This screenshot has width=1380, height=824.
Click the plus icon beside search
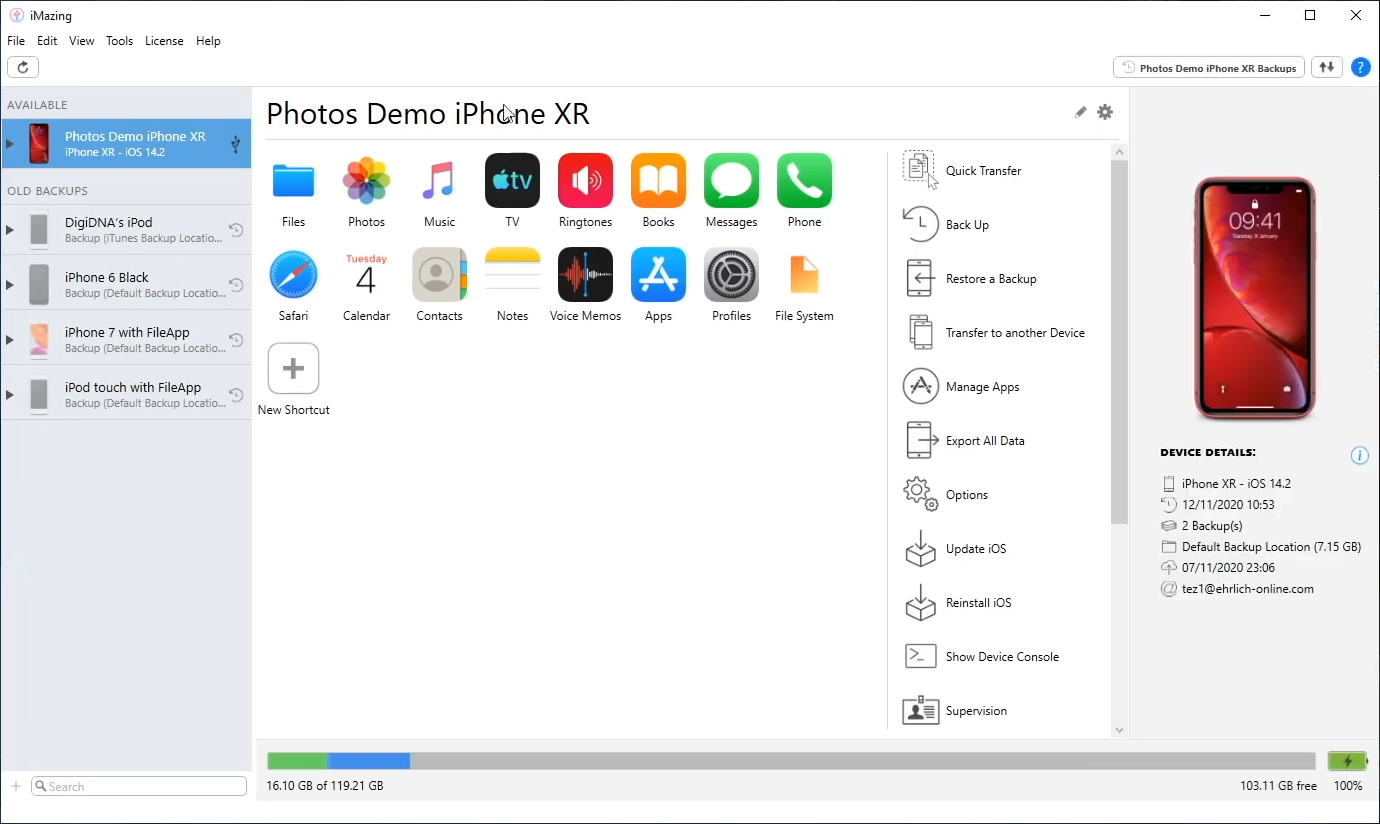tap(16, 786)
